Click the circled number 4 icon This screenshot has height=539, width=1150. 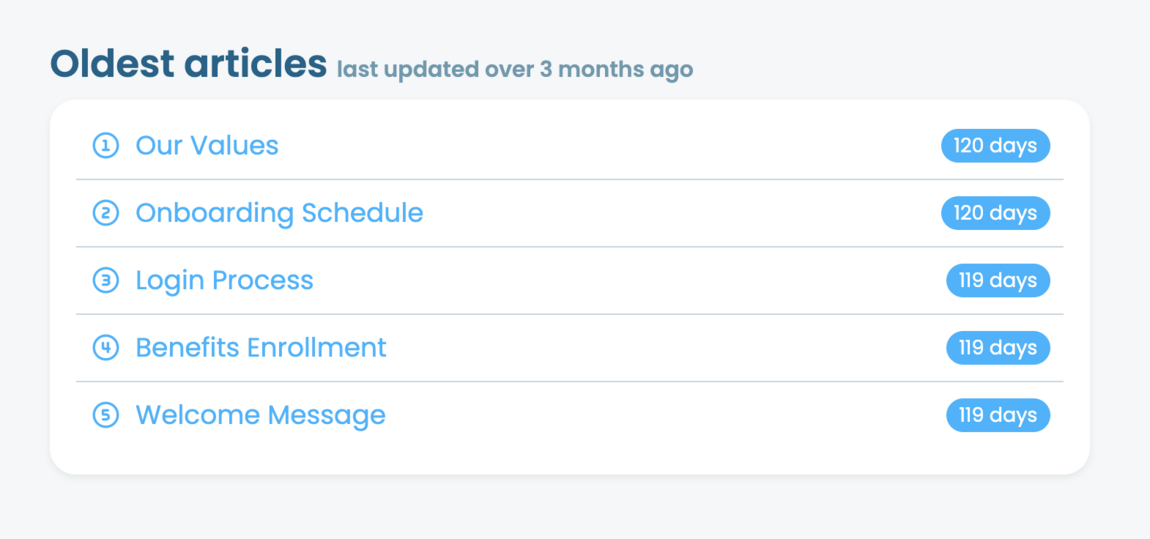(105, 348)
